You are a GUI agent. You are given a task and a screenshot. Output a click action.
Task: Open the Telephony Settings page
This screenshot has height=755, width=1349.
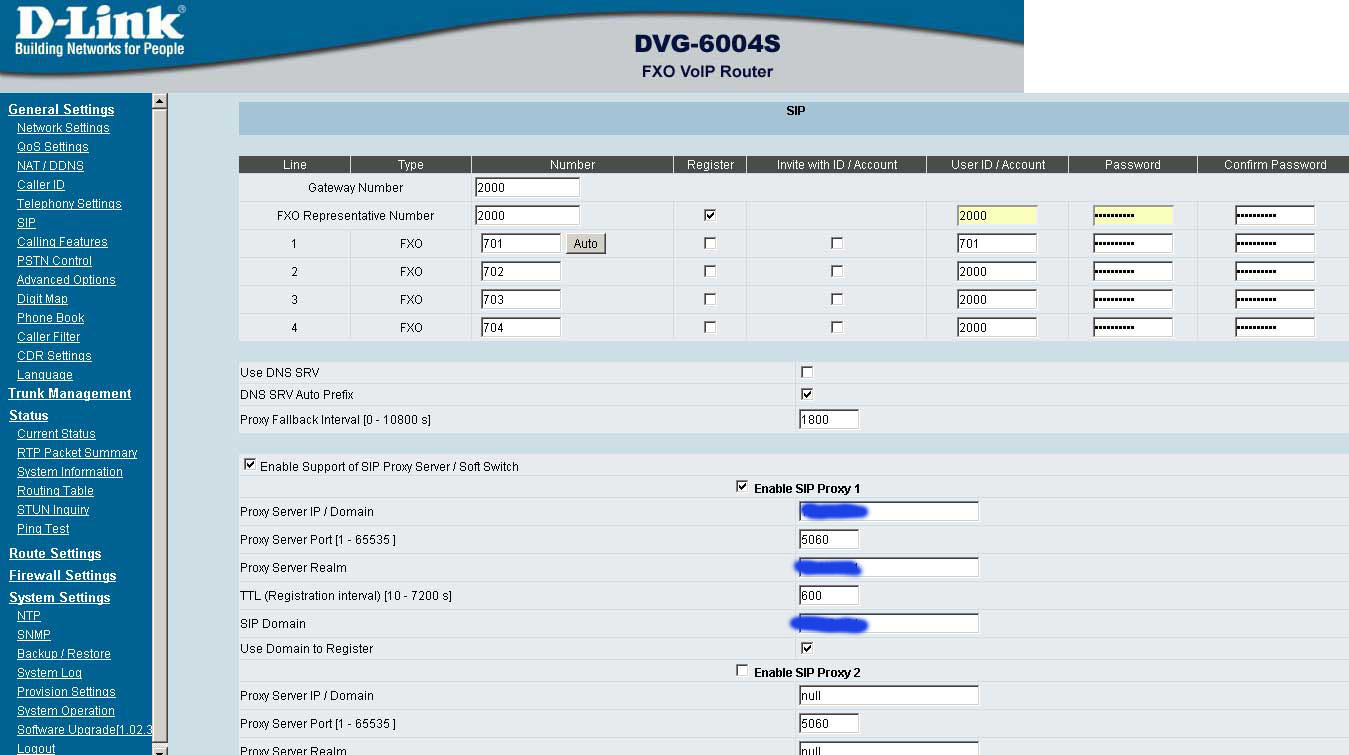69,204
